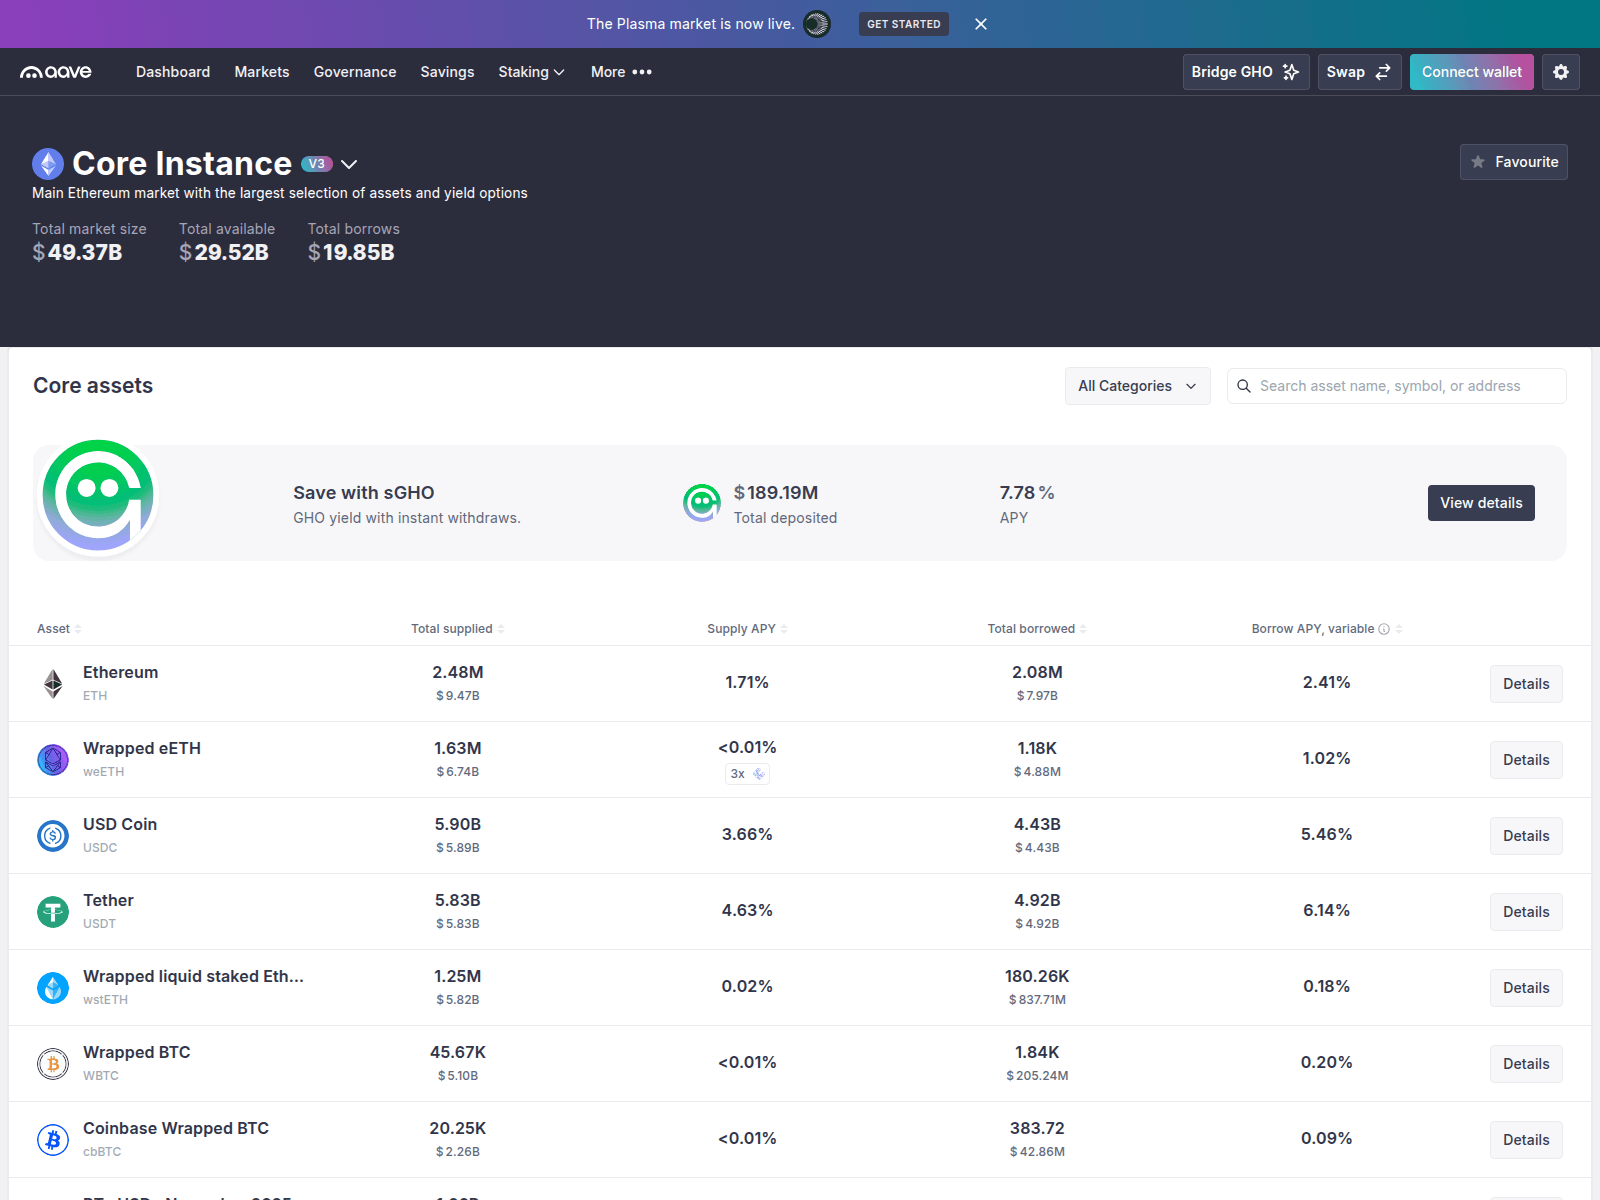Click the Wrapped BTC token icon
Viewport: 1600px width, 1200px height.
pos(53,1064)
